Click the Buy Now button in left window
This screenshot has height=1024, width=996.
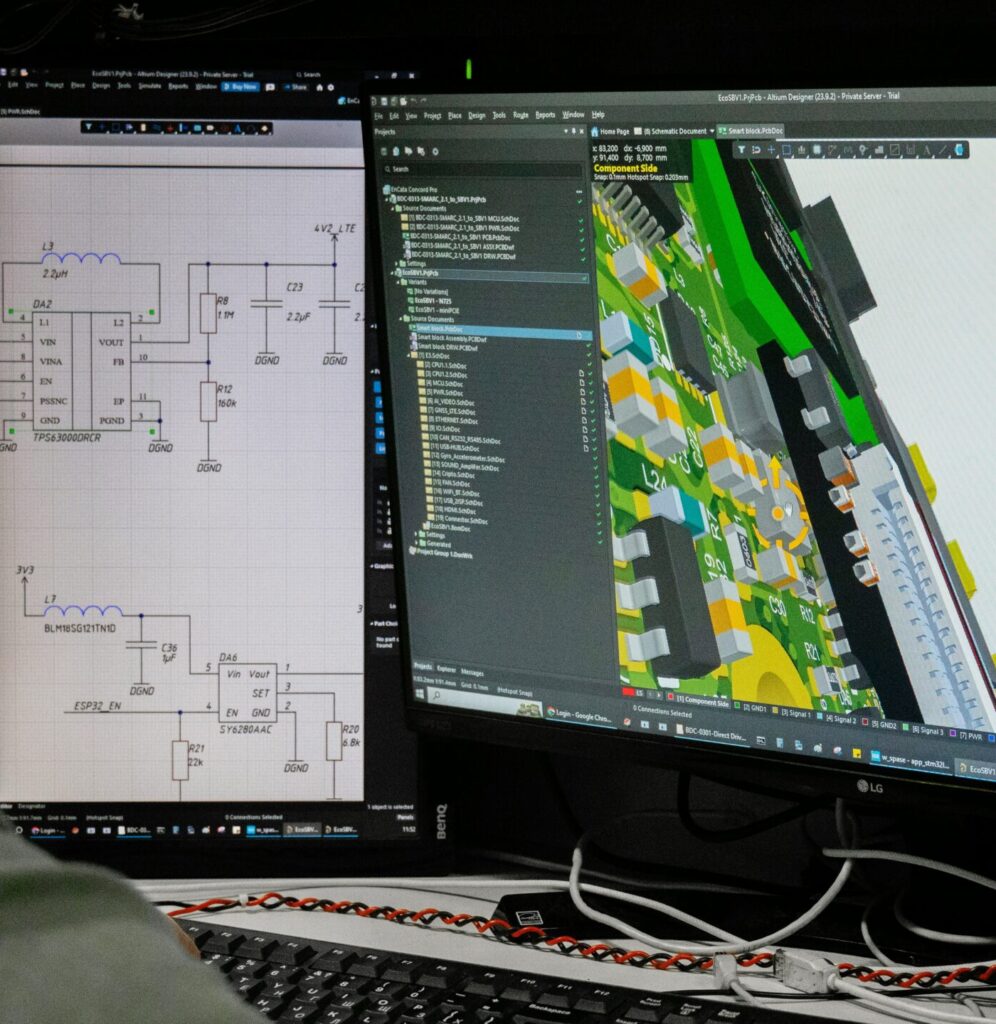tap(241, 86)
